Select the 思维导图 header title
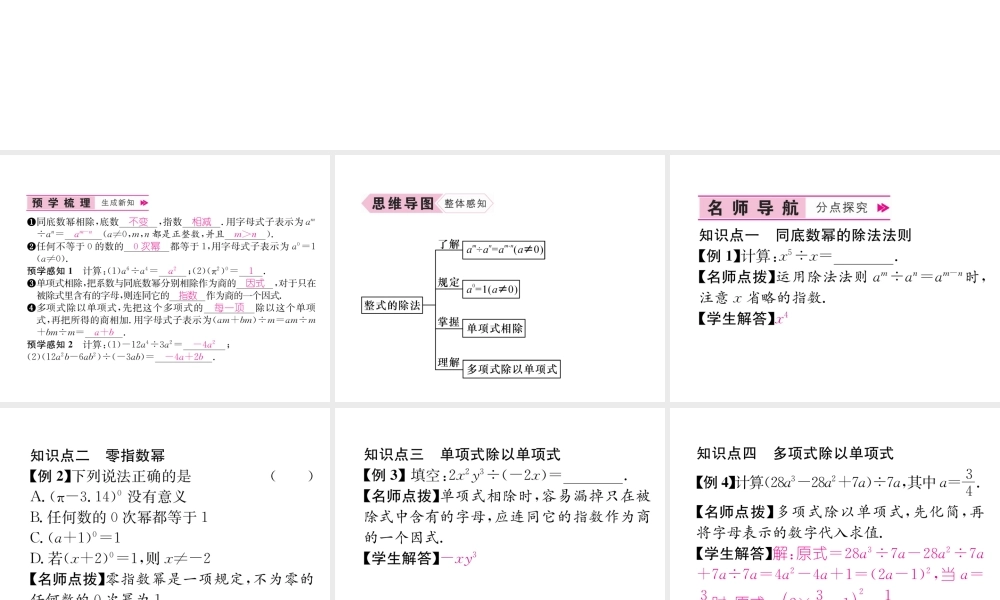Image resolution: width=1000 pixels, height=600 pixels. 402,203
